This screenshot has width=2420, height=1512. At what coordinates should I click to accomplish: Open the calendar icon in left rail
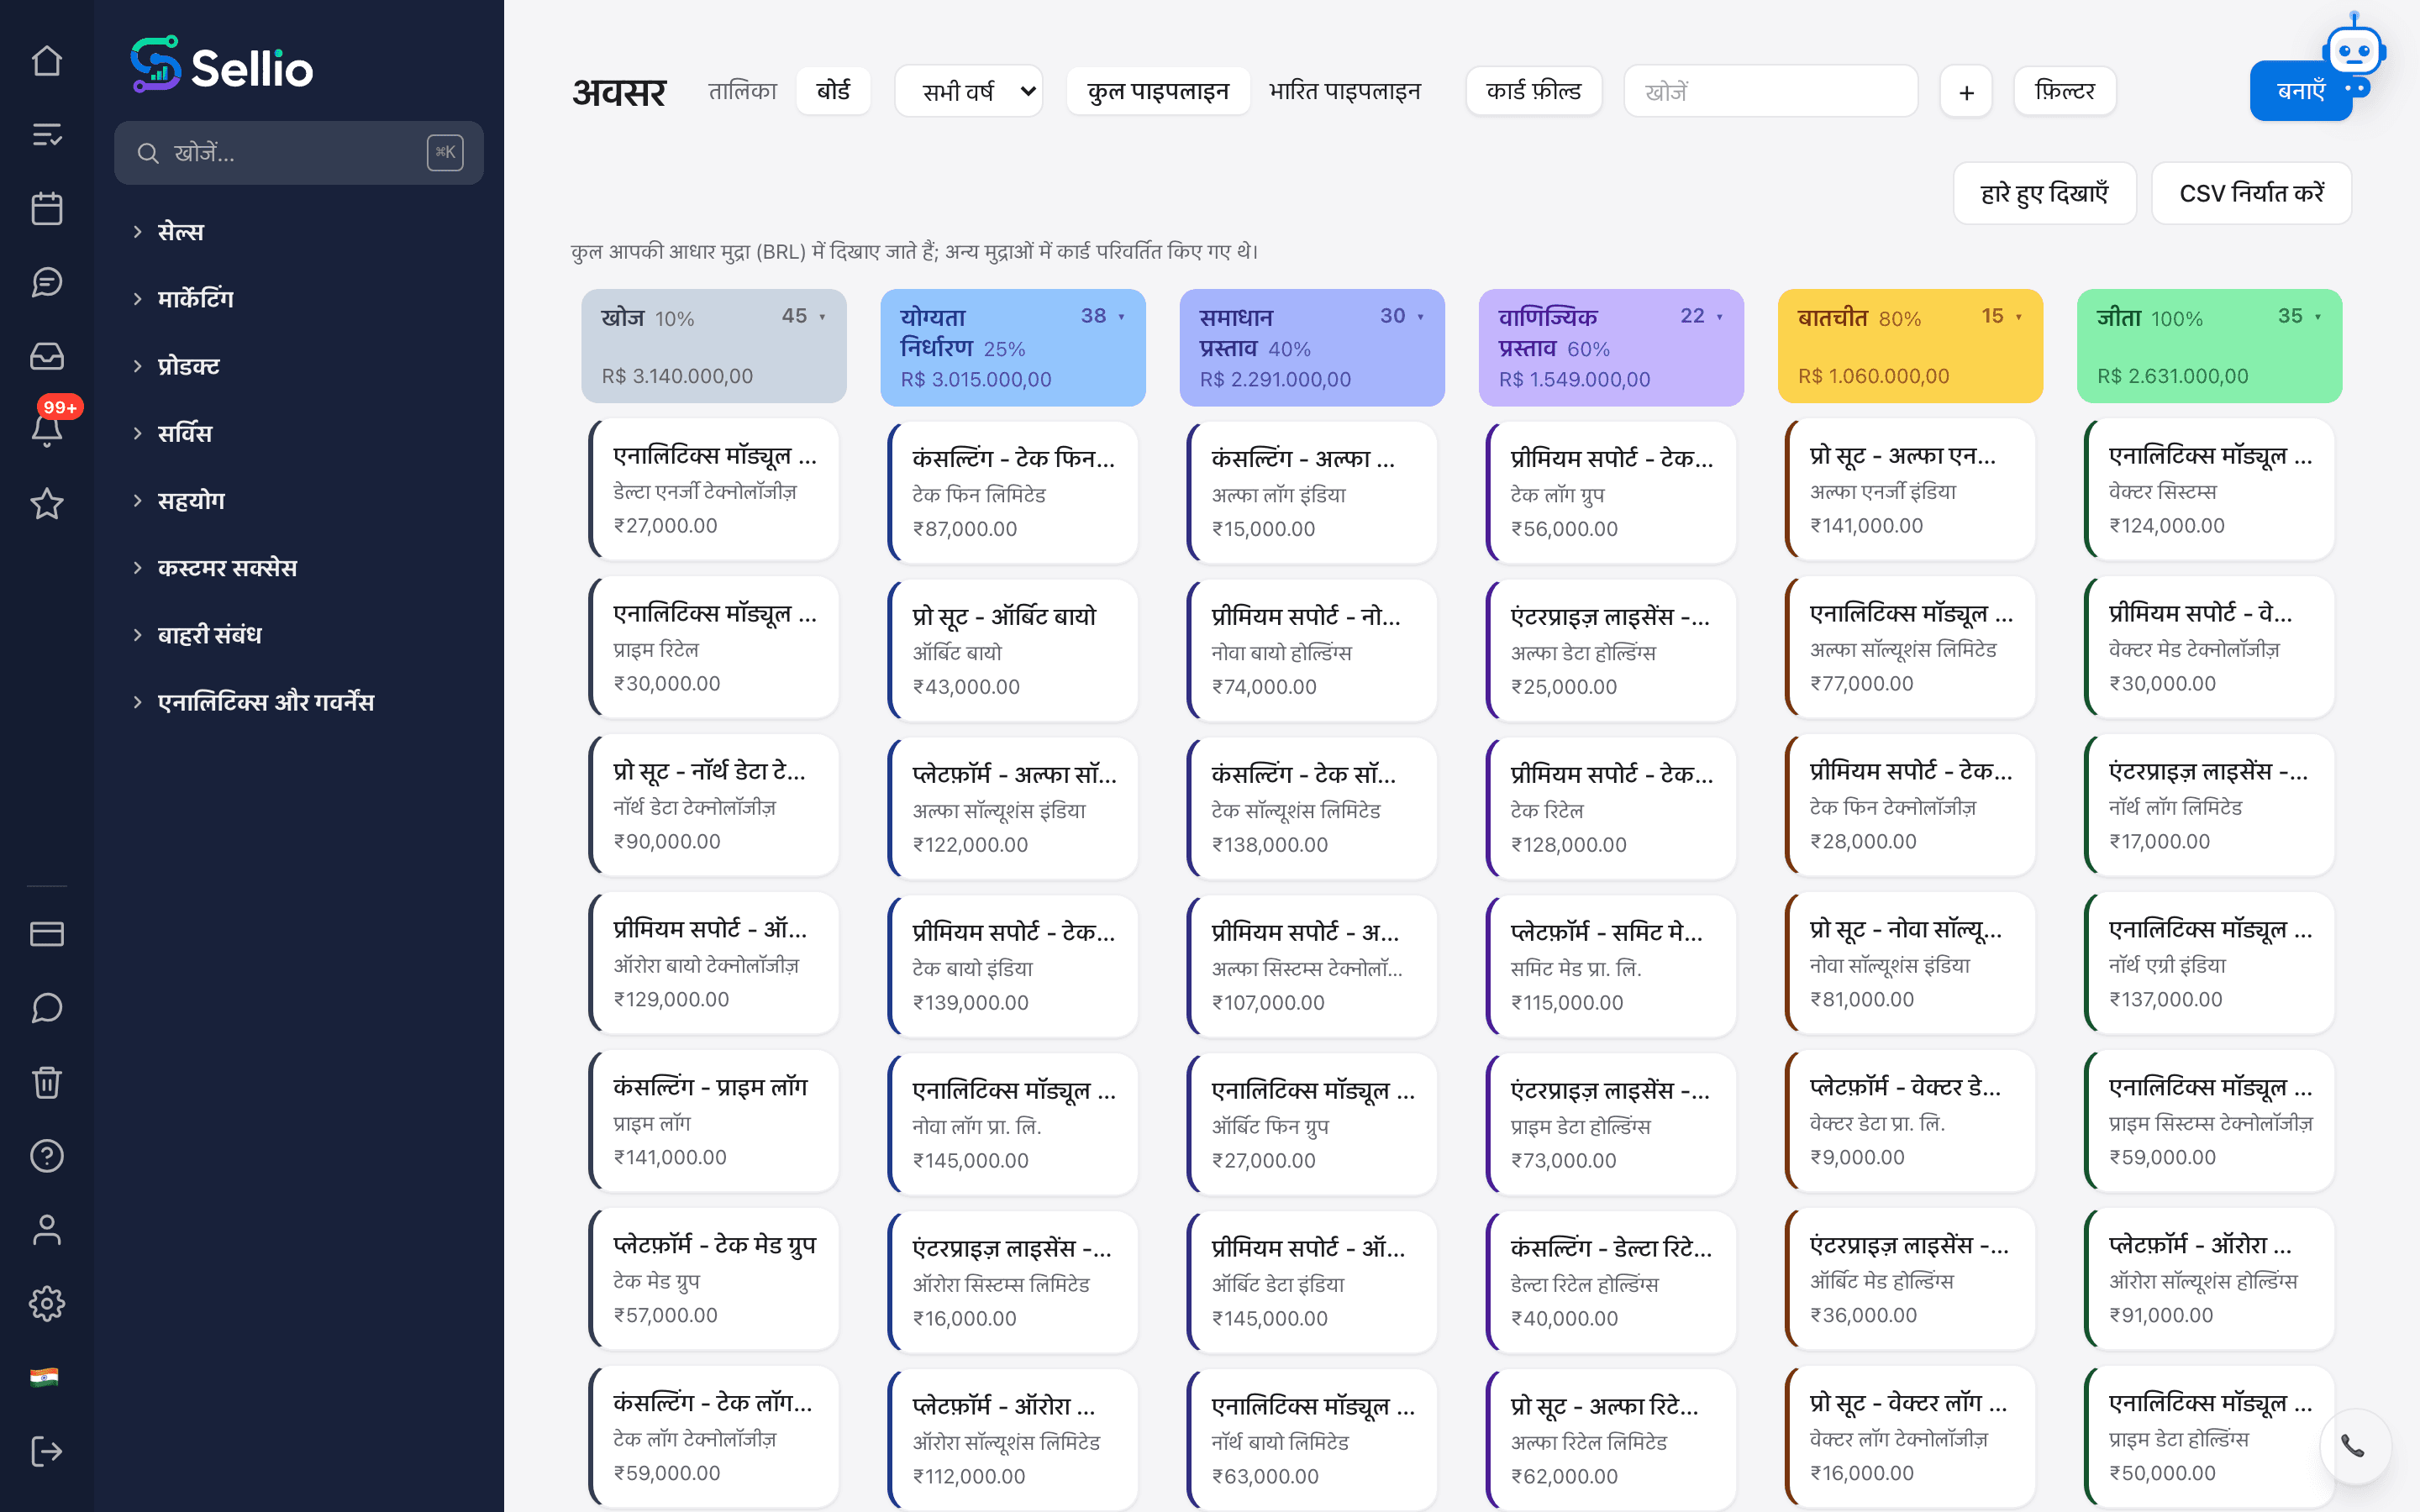(x=47, y=209)
